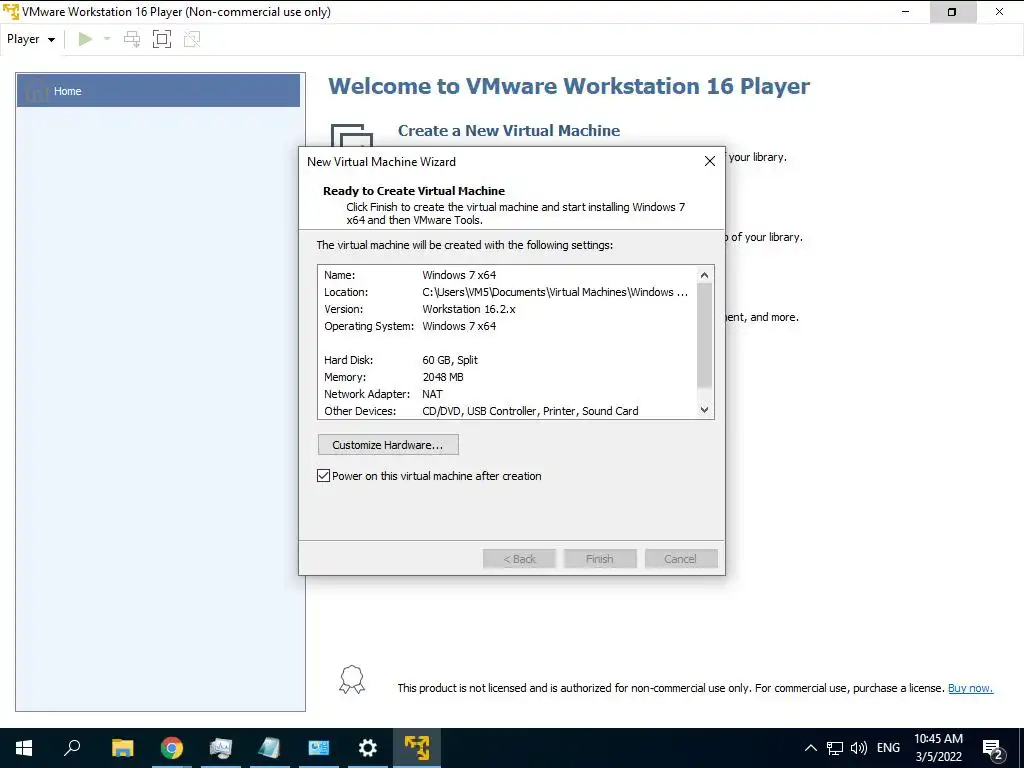
Task: Enter full screen mode icon
Action: (x=161, y=39)
